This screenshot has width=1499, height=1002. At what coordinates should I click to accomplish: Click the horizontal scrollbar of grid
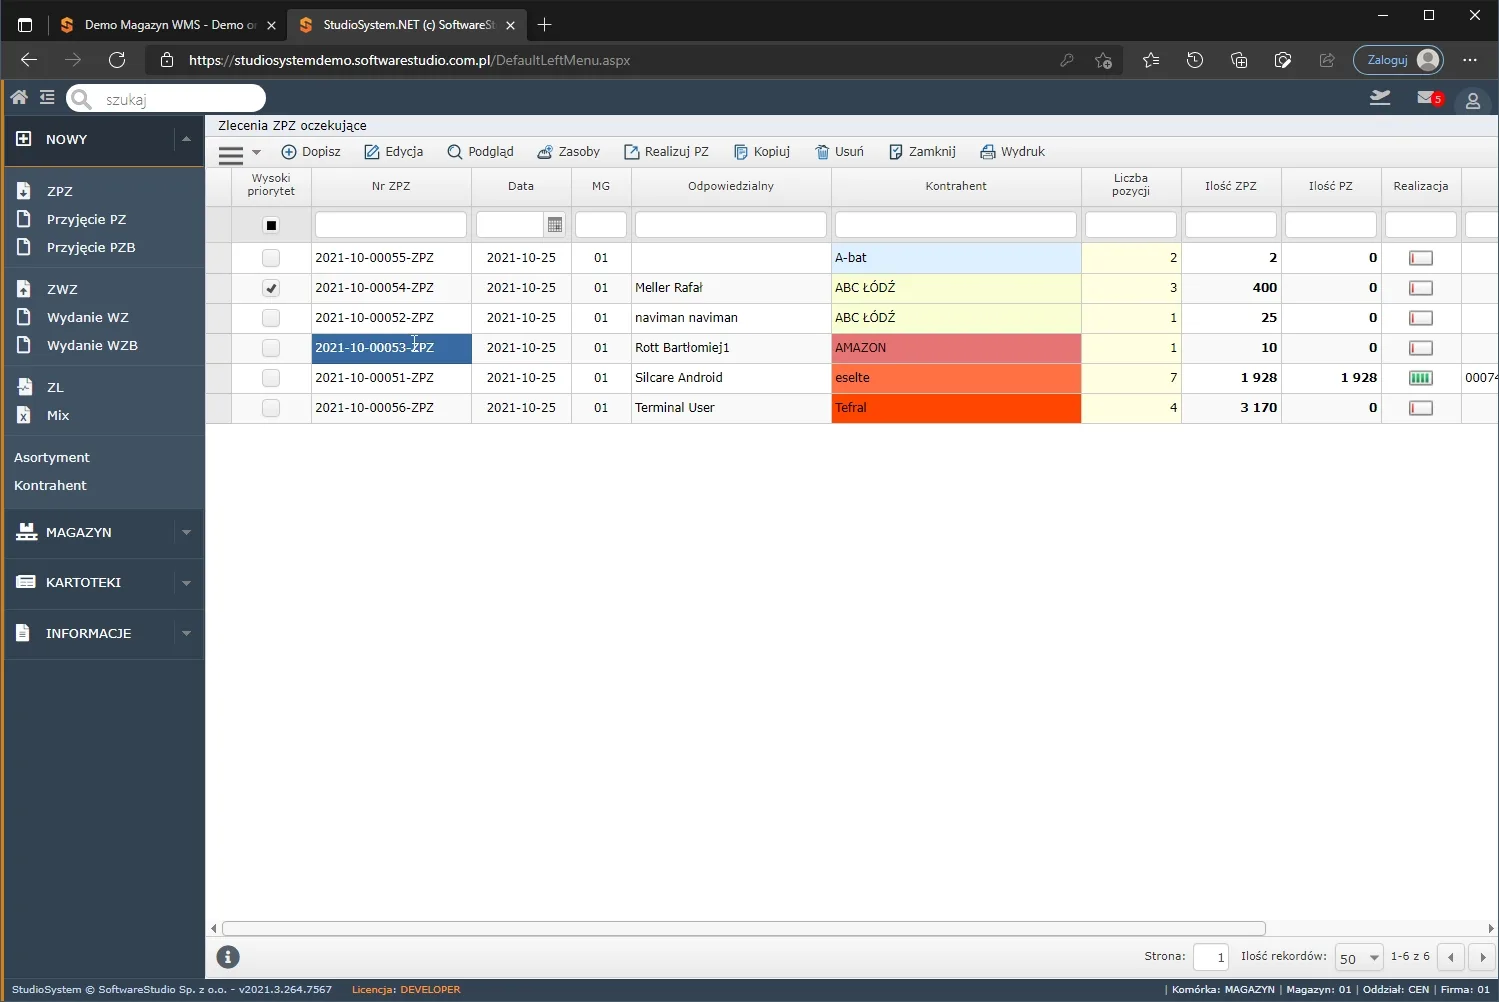click(x=744, y=928)
